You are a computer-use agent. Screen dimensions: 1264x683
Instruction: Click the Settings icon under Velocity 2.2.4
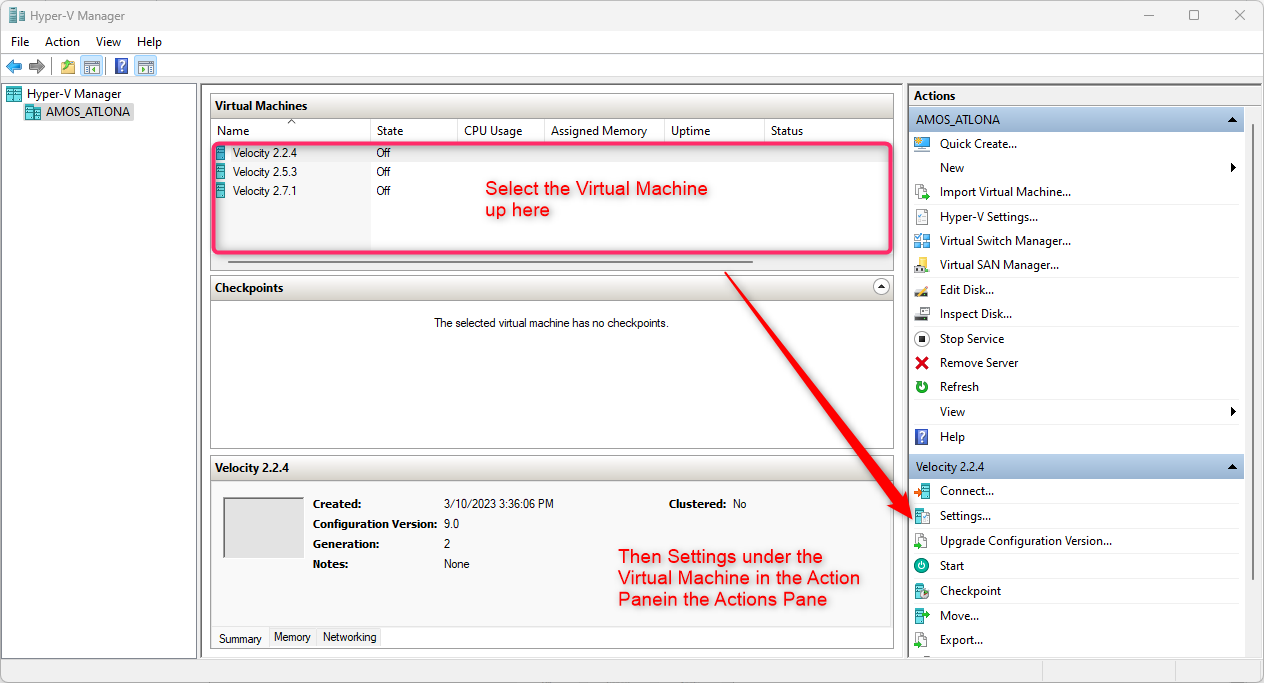click(x=922, y=516)
